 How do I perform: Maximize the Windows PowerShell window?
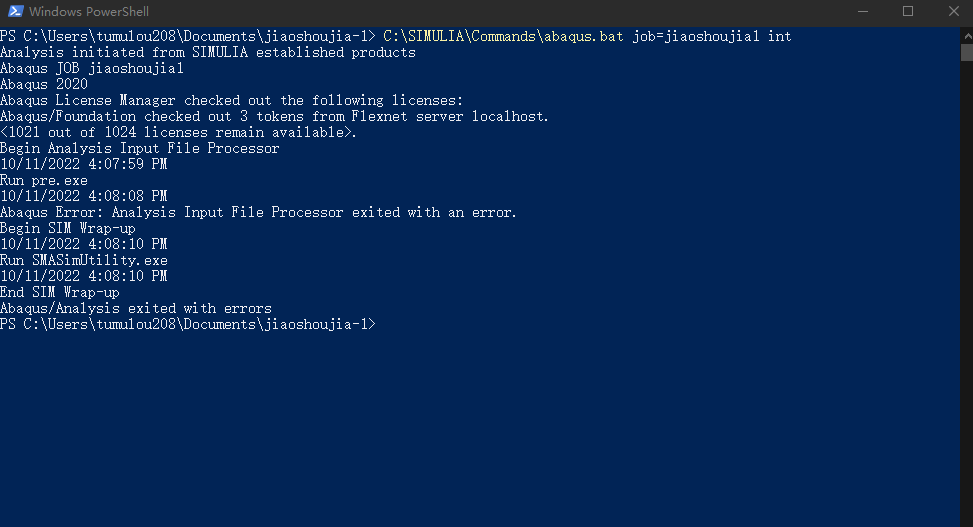[908, 12]
